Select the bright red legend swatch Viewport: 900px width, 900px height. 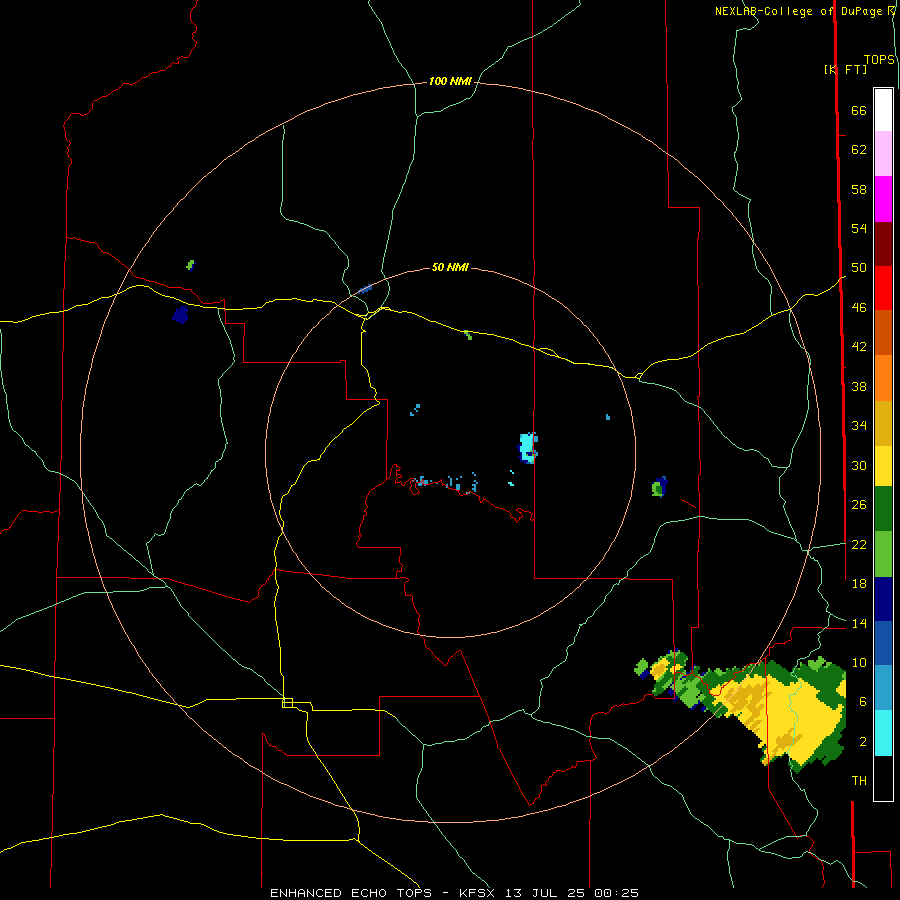point(883,288)
